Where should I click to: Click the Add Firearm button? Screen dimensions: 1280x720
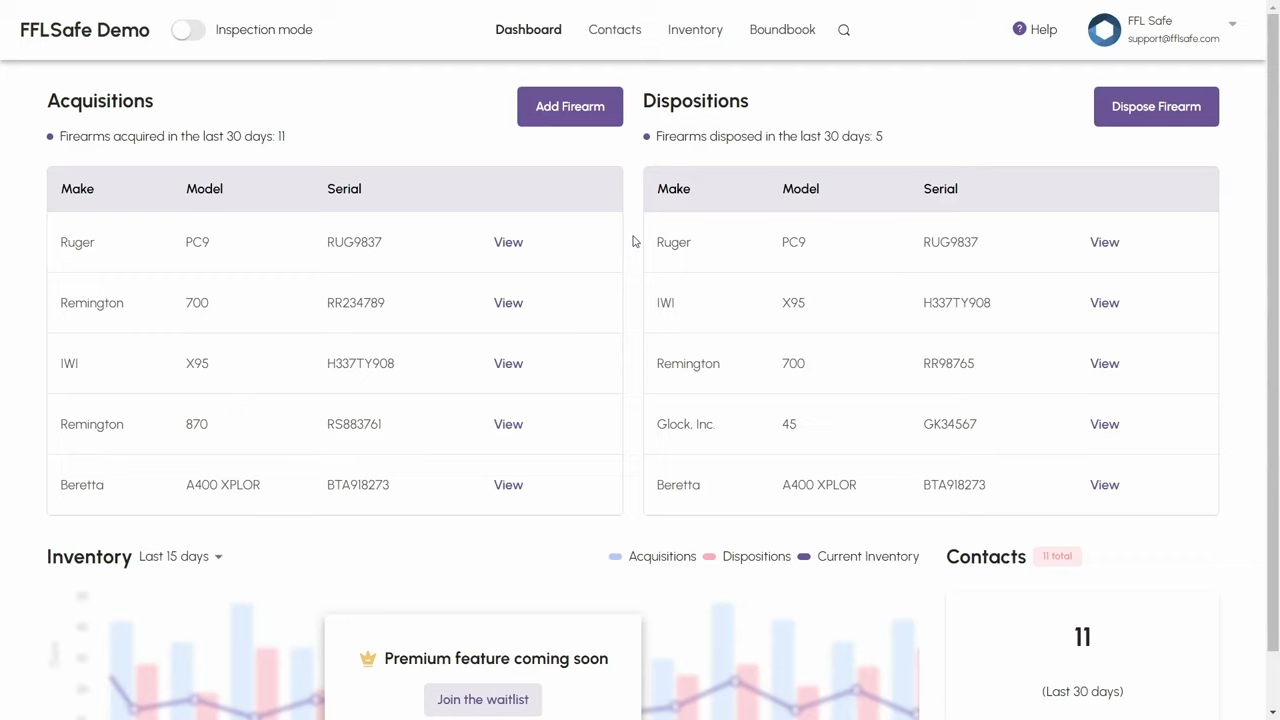[x=570, y=106]
